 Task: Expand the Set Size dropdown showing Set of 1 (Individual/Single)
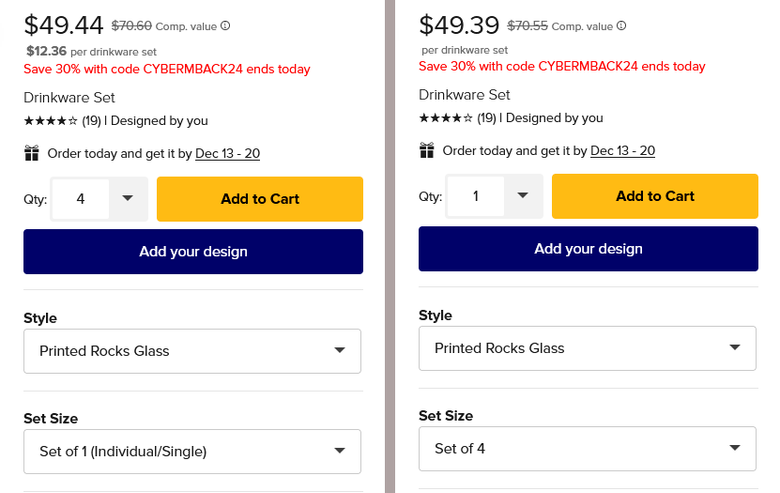[192, 451]
